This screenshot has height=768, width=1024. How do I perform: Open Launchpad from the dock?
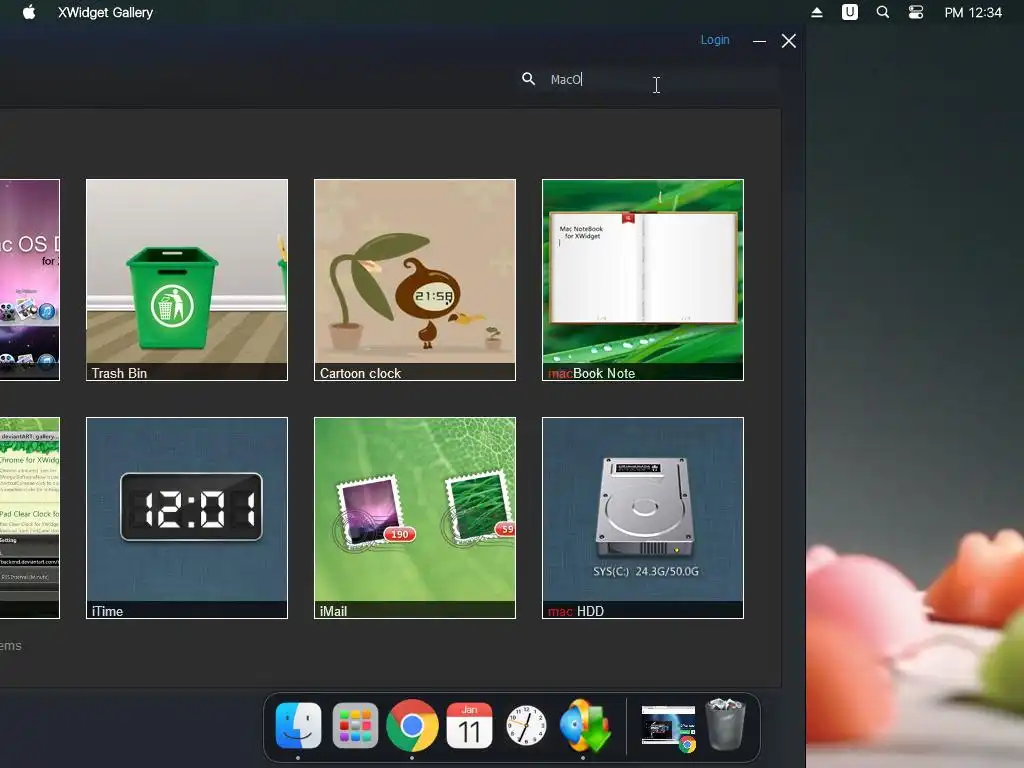click(x=355, y=726)
